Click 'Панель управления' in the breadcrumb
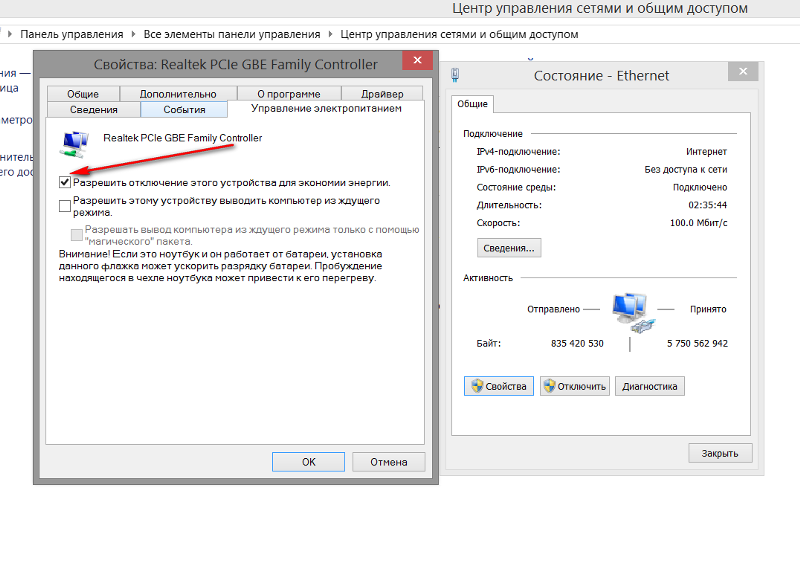Screen dimensions: 800x562 point(72,34)
